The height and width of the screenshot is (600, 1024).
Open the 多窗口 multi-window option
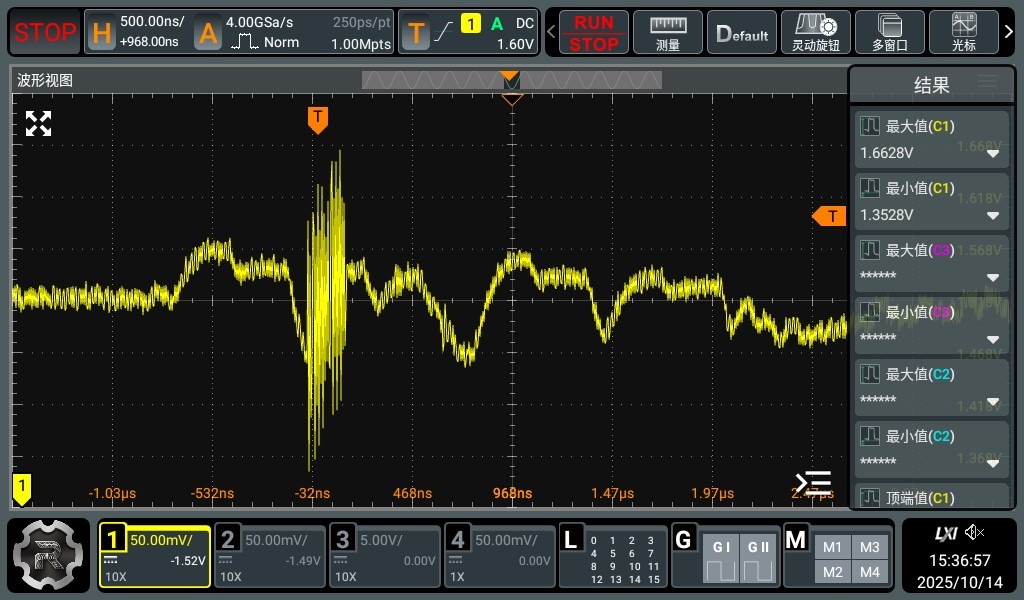click(889, 32)
